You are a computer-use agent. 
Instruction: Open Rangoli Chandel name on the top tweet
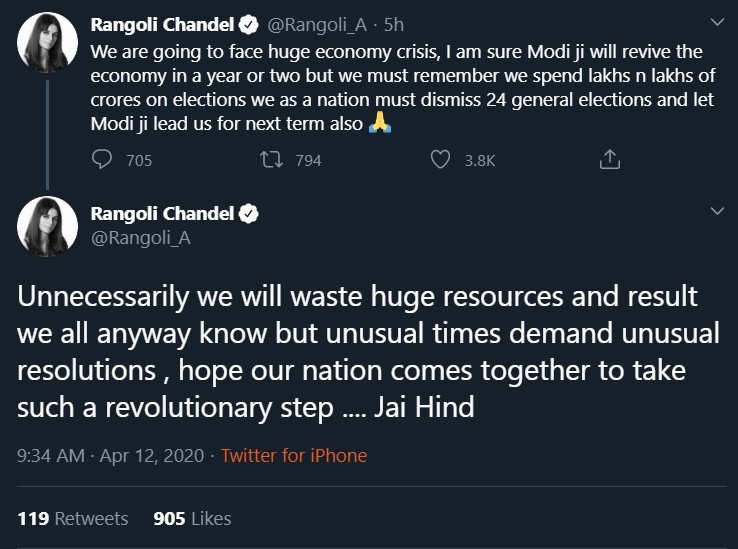pos(161,22)
